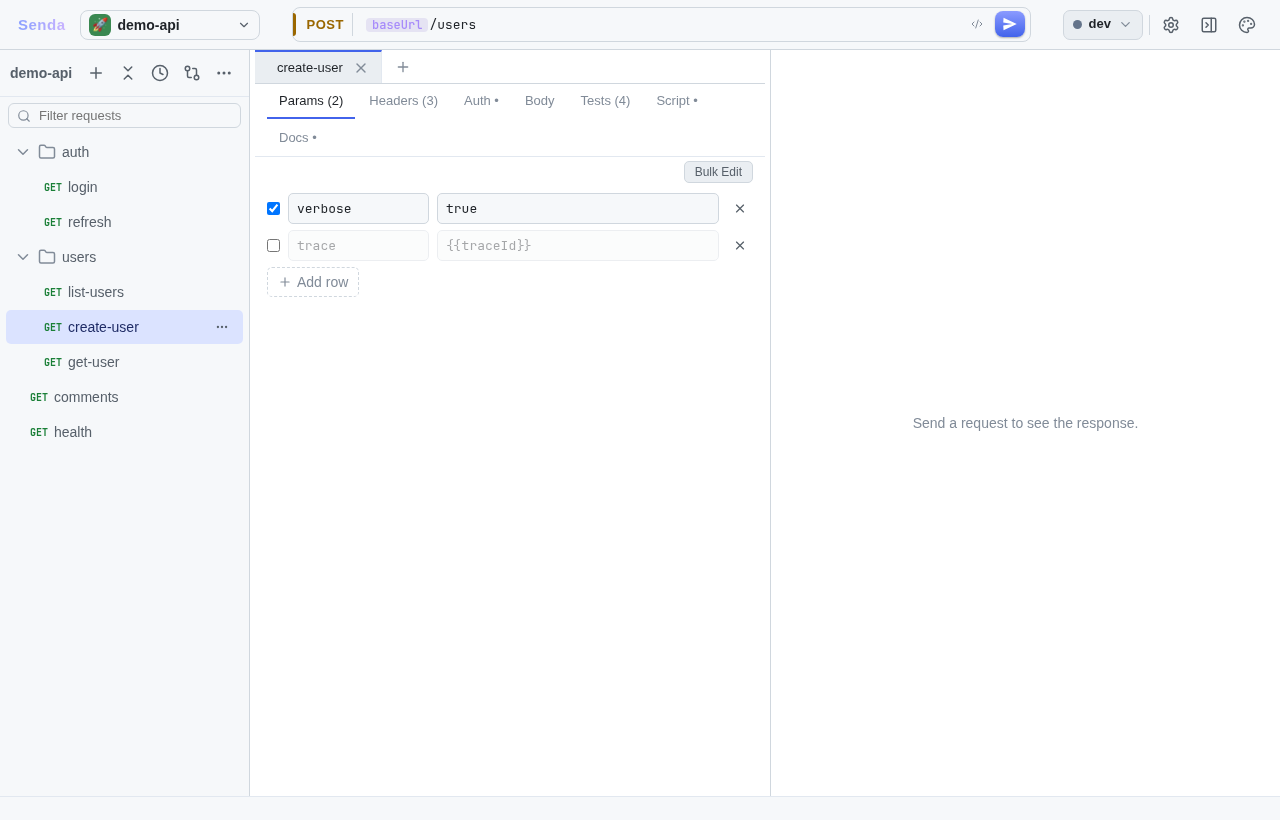The image size is (1280, 820).
Task: Focus the Filter requests field
Action: coord(125,116)
